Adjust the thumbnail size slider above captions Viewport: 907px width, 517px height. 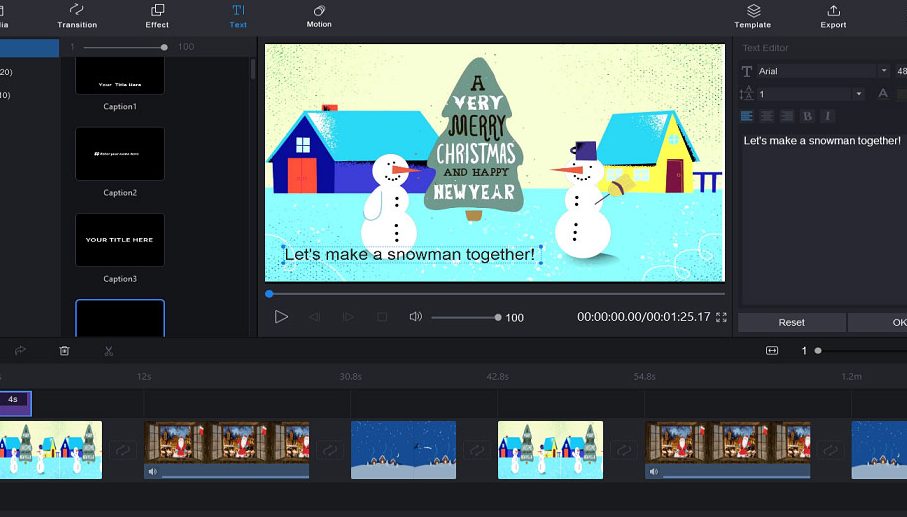point(124,47)
